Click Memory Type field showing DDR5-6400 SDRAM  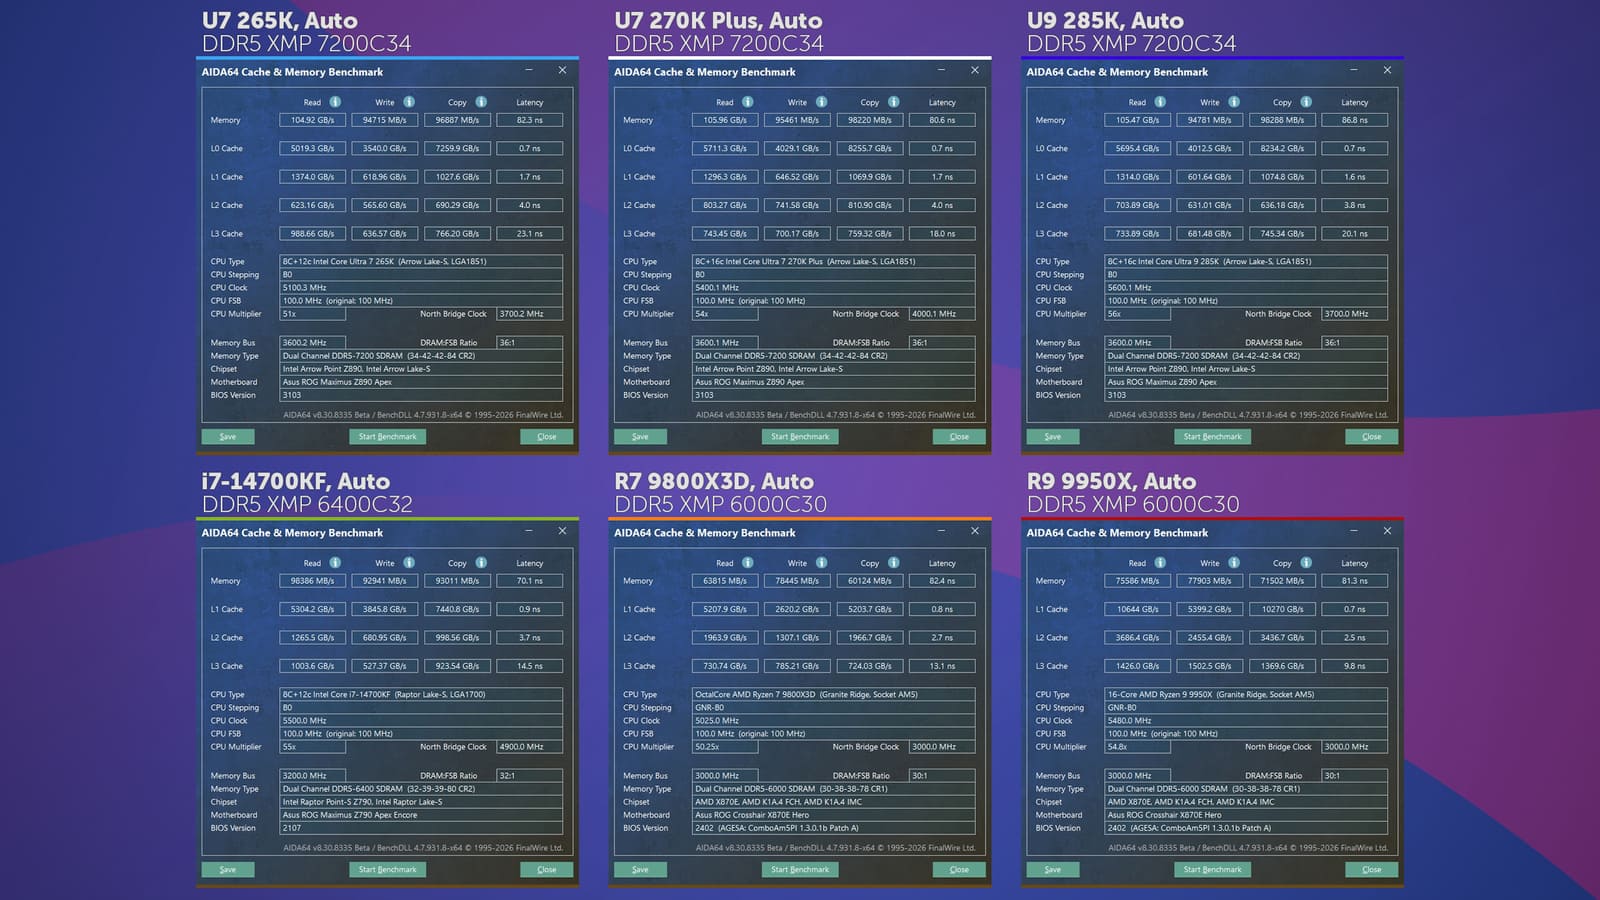click(421, 789)
